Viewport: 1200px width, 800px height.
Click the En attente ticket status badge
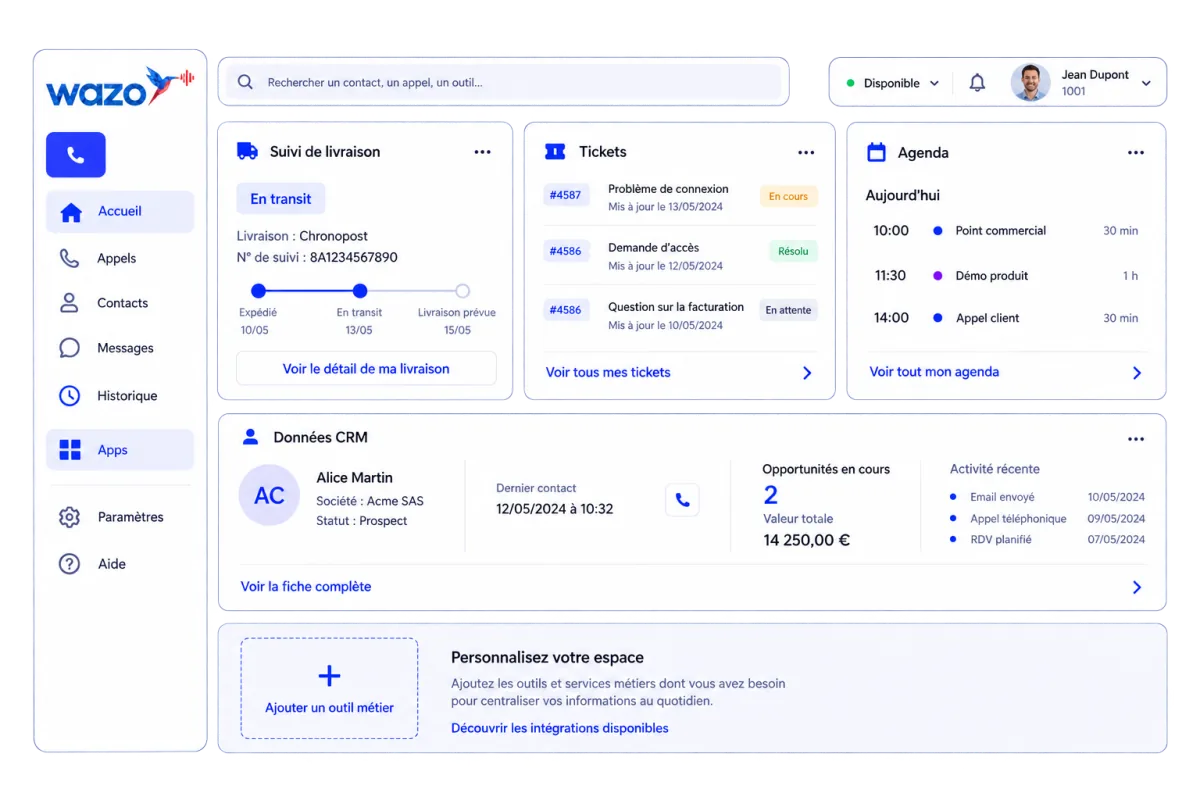[788, 310]
